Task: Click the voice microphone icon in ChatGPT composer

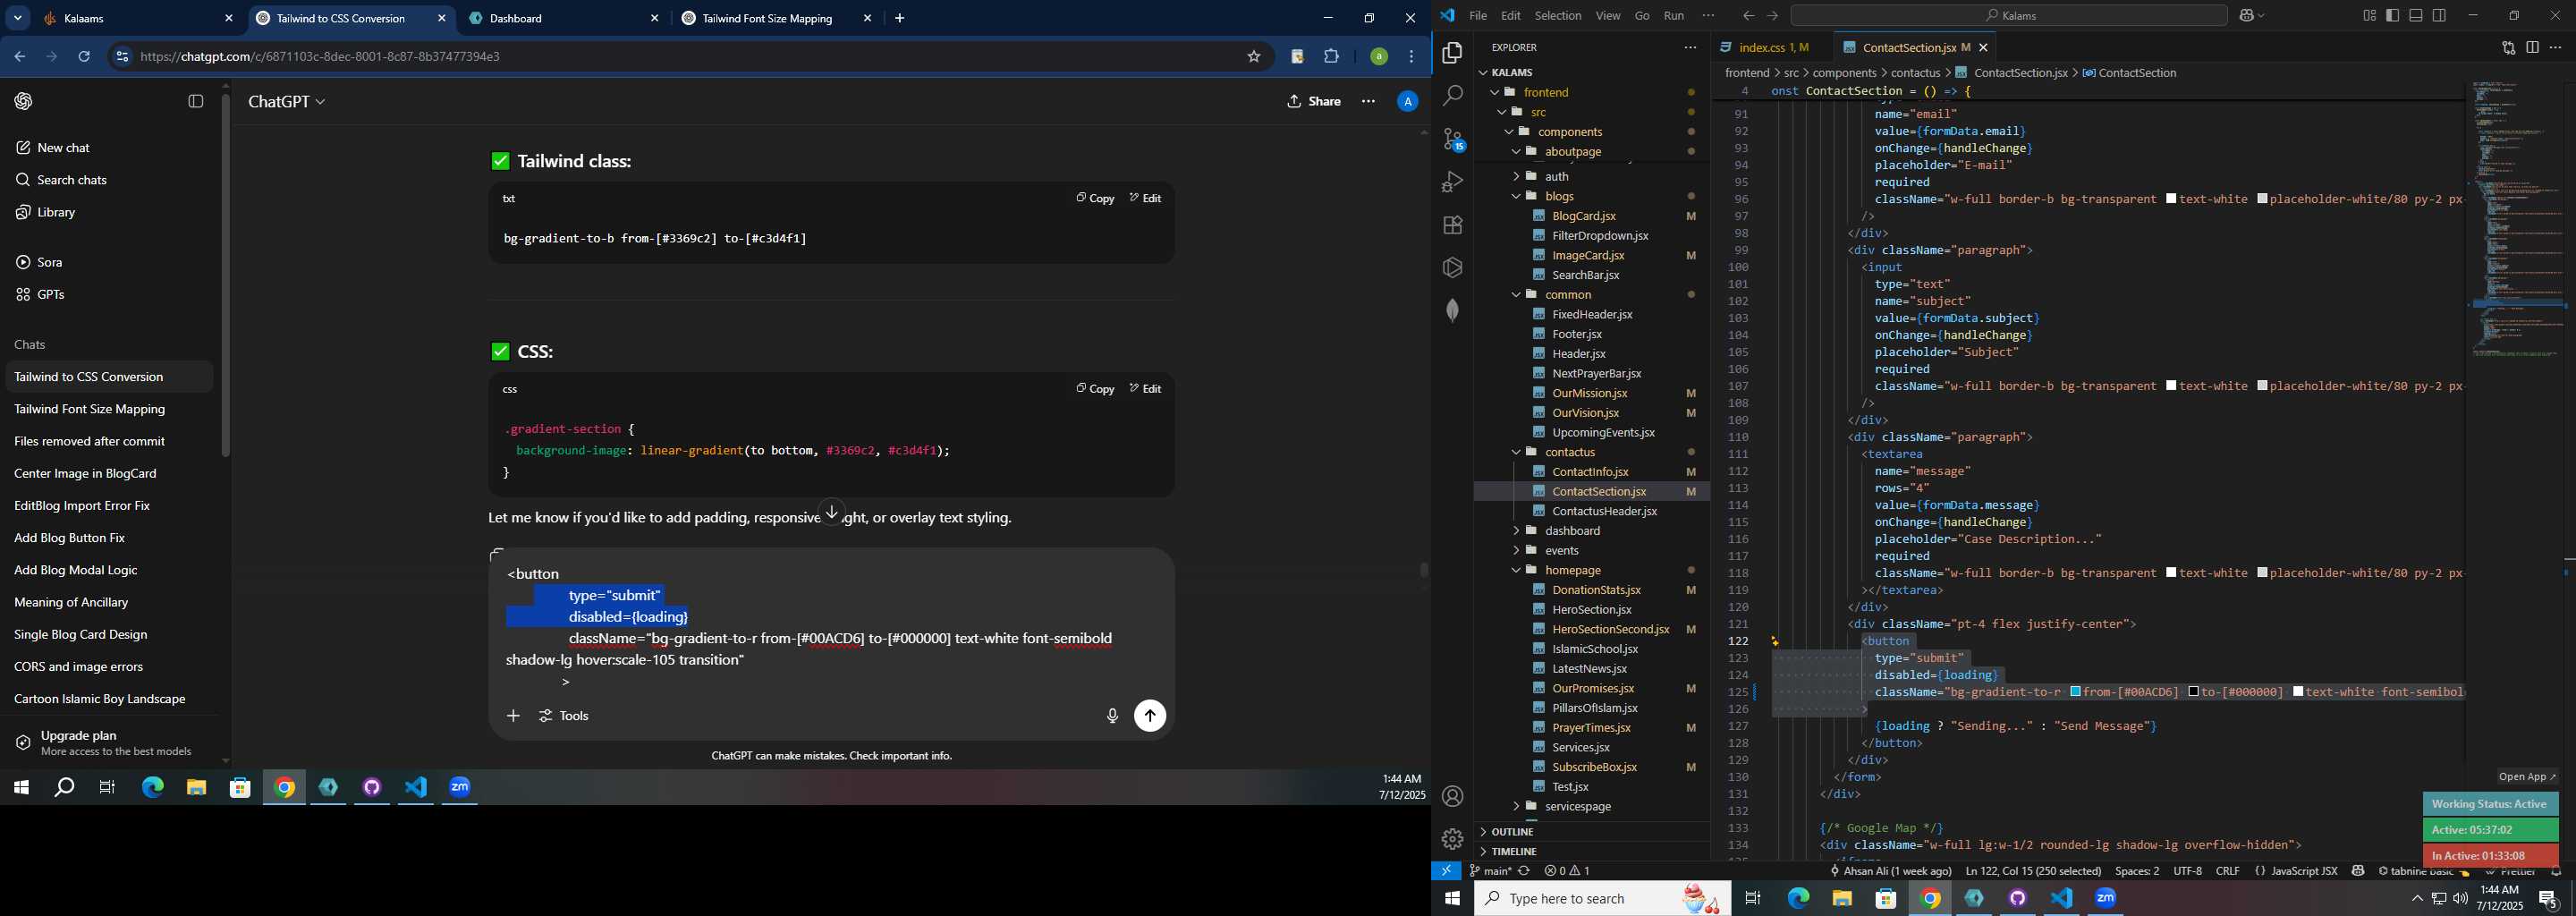Action: coord(1112,716)
